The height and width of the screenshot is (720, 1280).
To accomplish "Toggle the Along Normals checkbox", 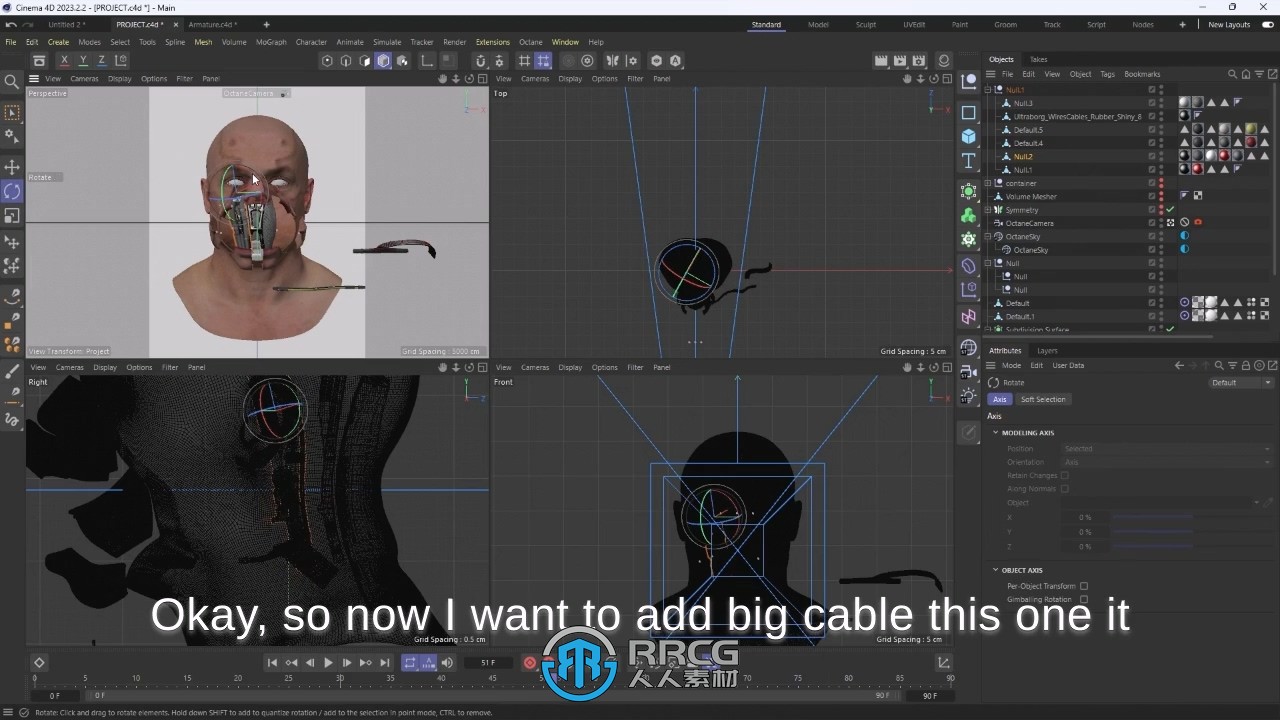I will (1065, 489).
